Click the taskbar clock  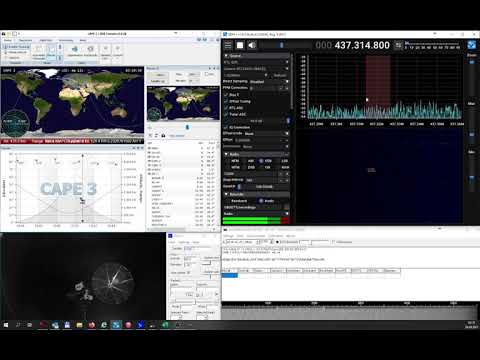point(472,325)
